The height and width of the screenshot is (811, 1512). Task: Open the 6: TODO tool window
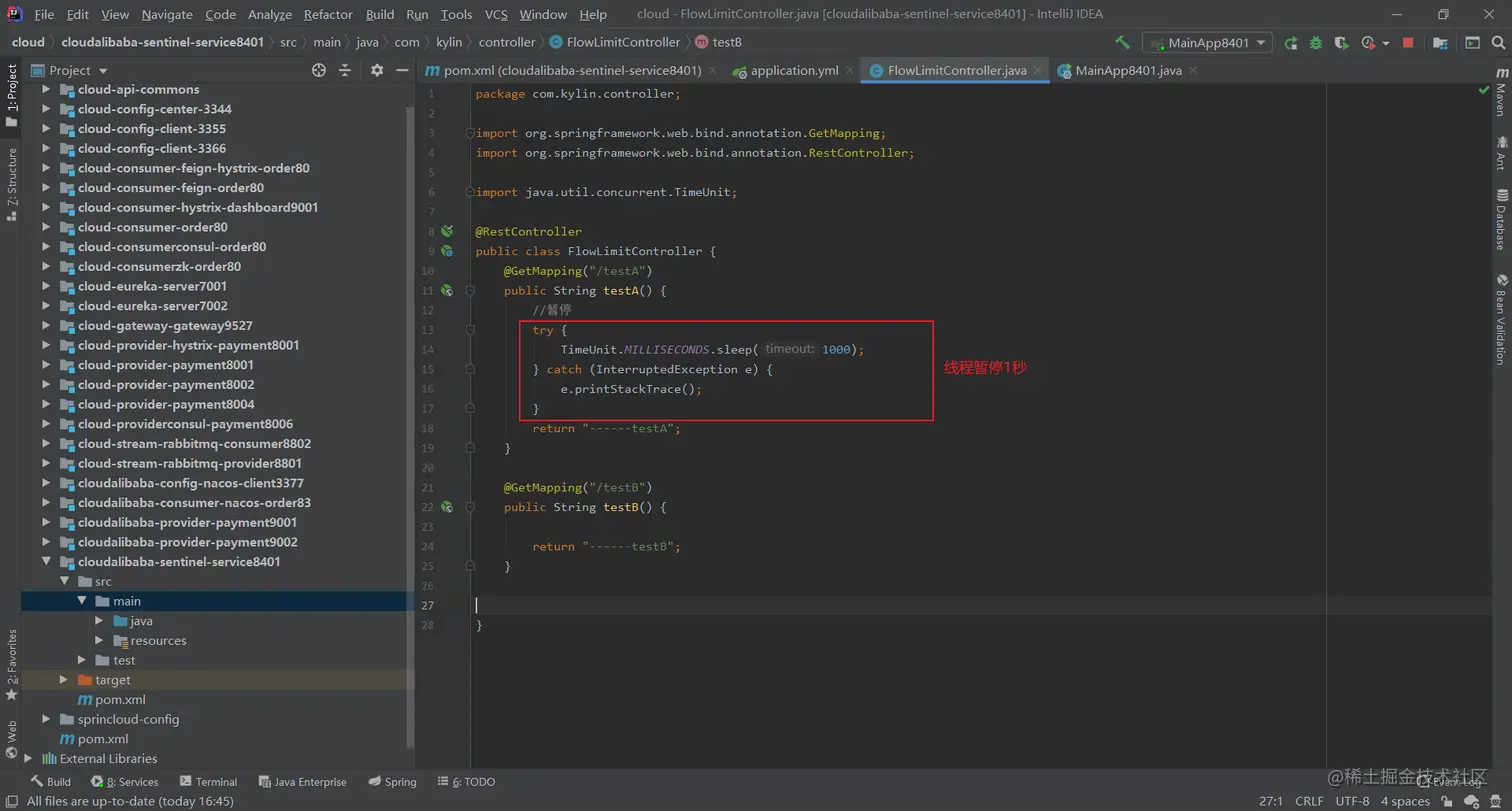(465, 782)
